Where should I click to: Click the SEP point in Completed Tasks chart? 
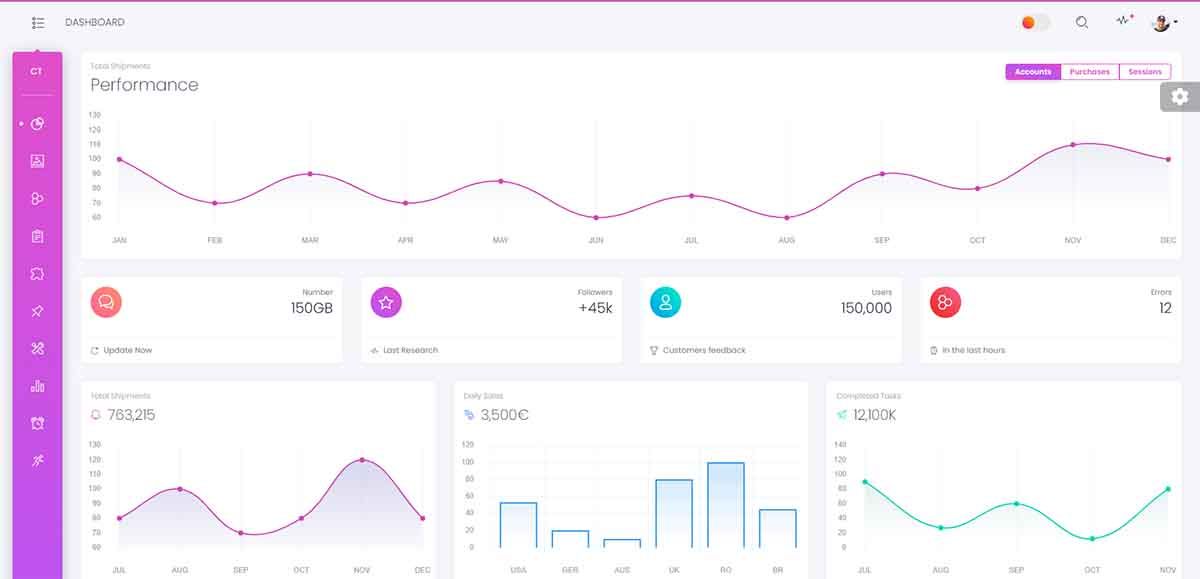click(x=1017, y=504)
